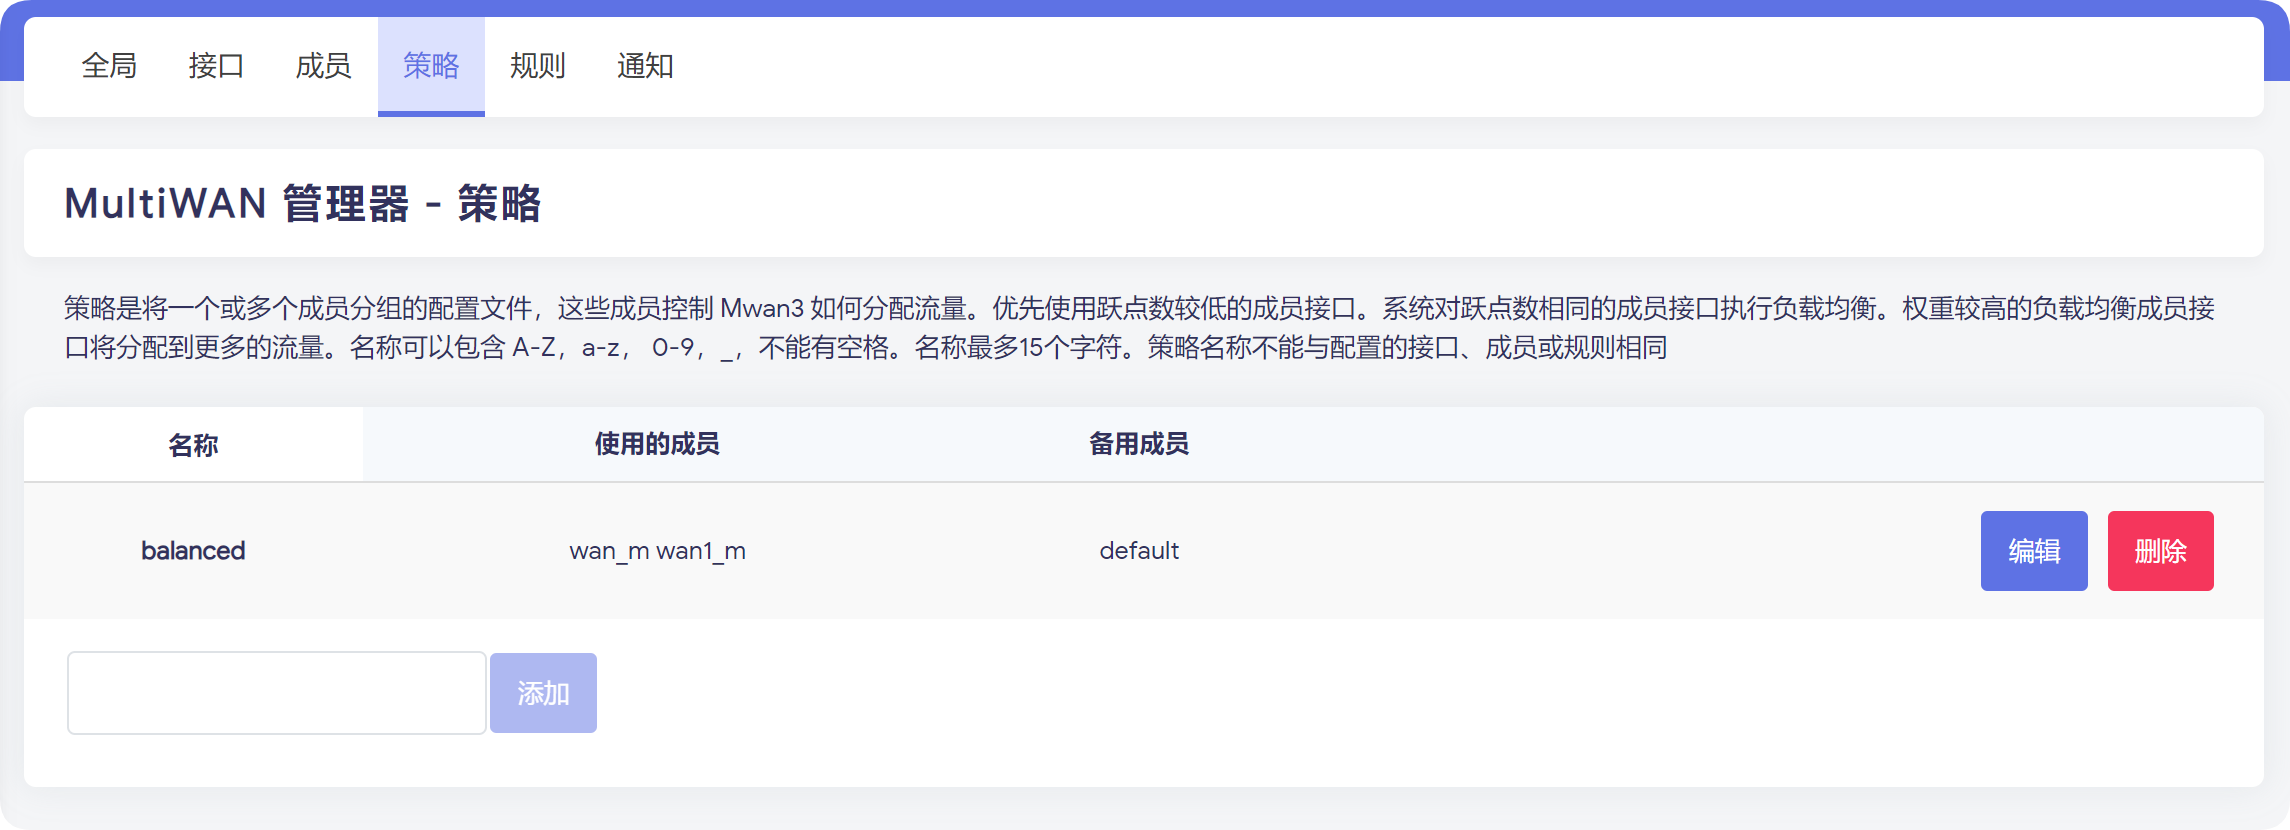
Task: Click the default backup member cell
Action: click(x=1139, y=551)
